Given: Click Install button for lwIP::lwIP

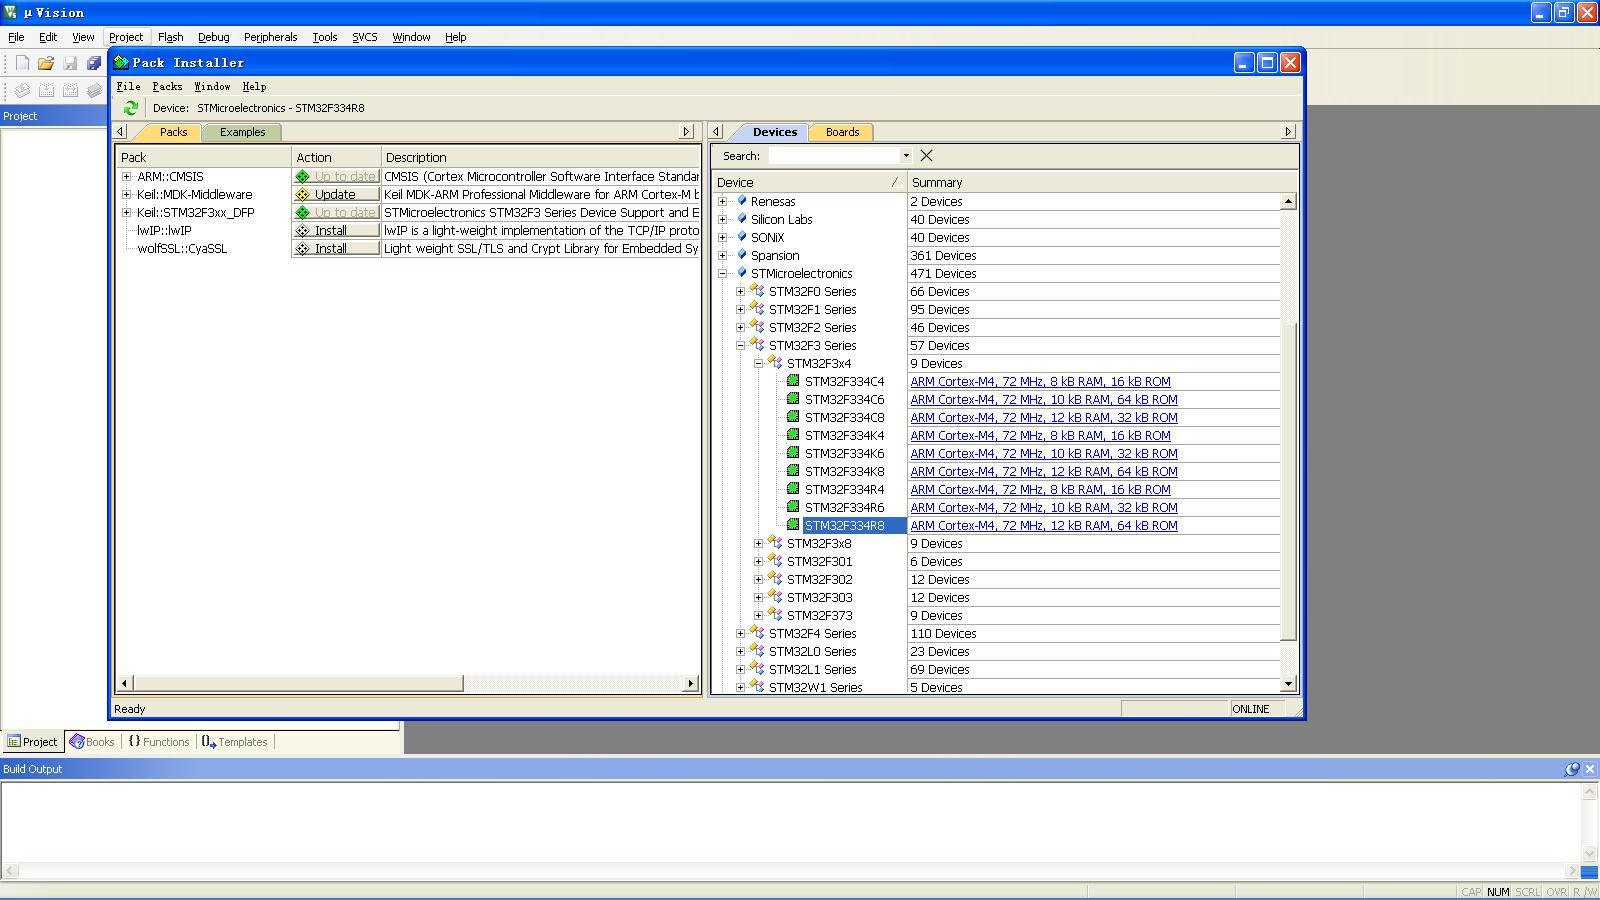Looking at the screenshot, I should (x=336, y=231).
